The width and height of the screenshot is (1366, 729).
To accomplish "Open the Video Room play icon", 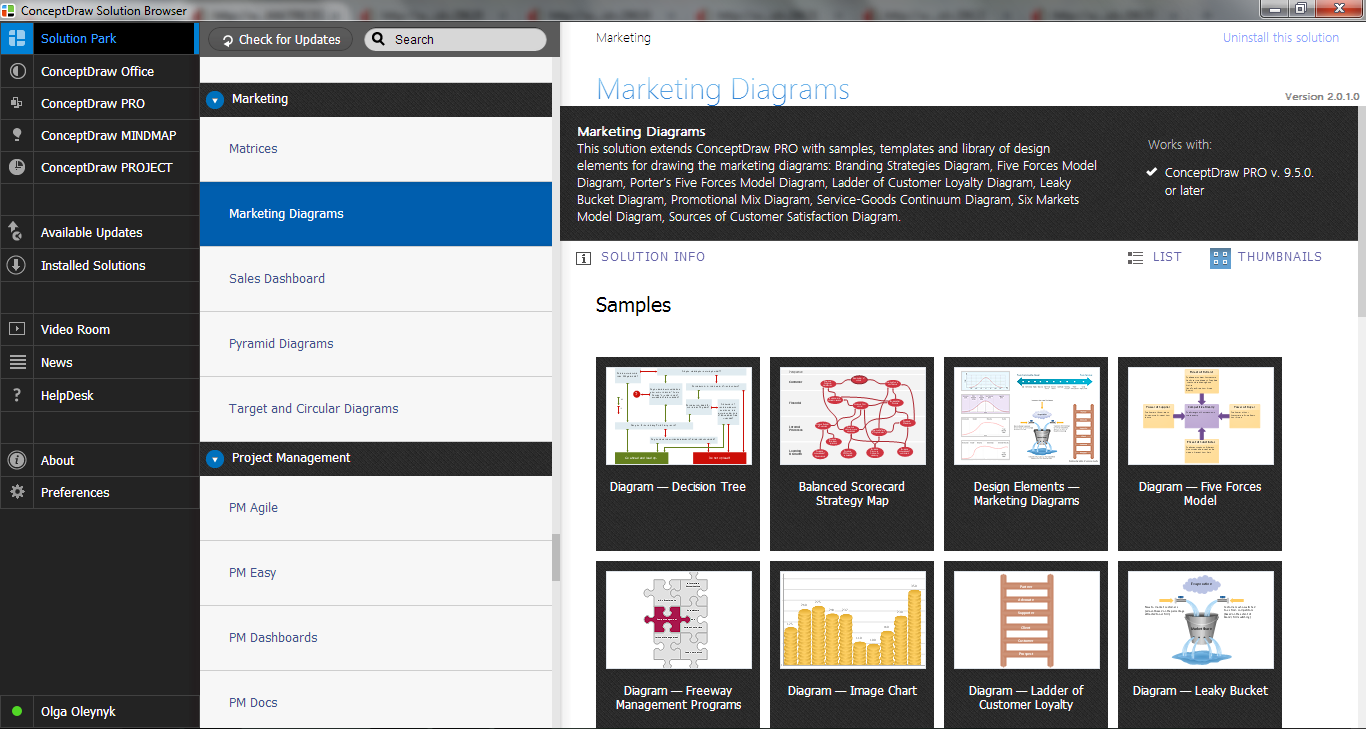I will pos(16,329).
